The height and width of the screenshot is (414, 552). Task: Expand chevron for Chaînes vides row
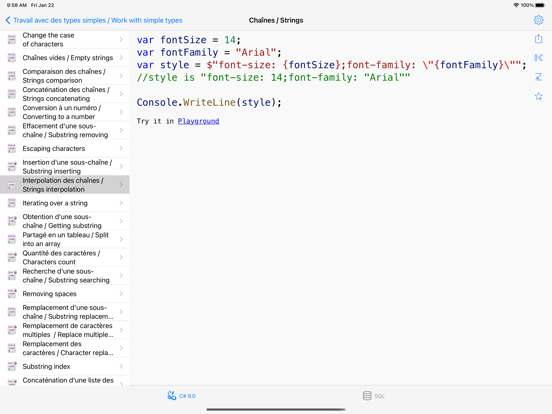pos(121,57)
